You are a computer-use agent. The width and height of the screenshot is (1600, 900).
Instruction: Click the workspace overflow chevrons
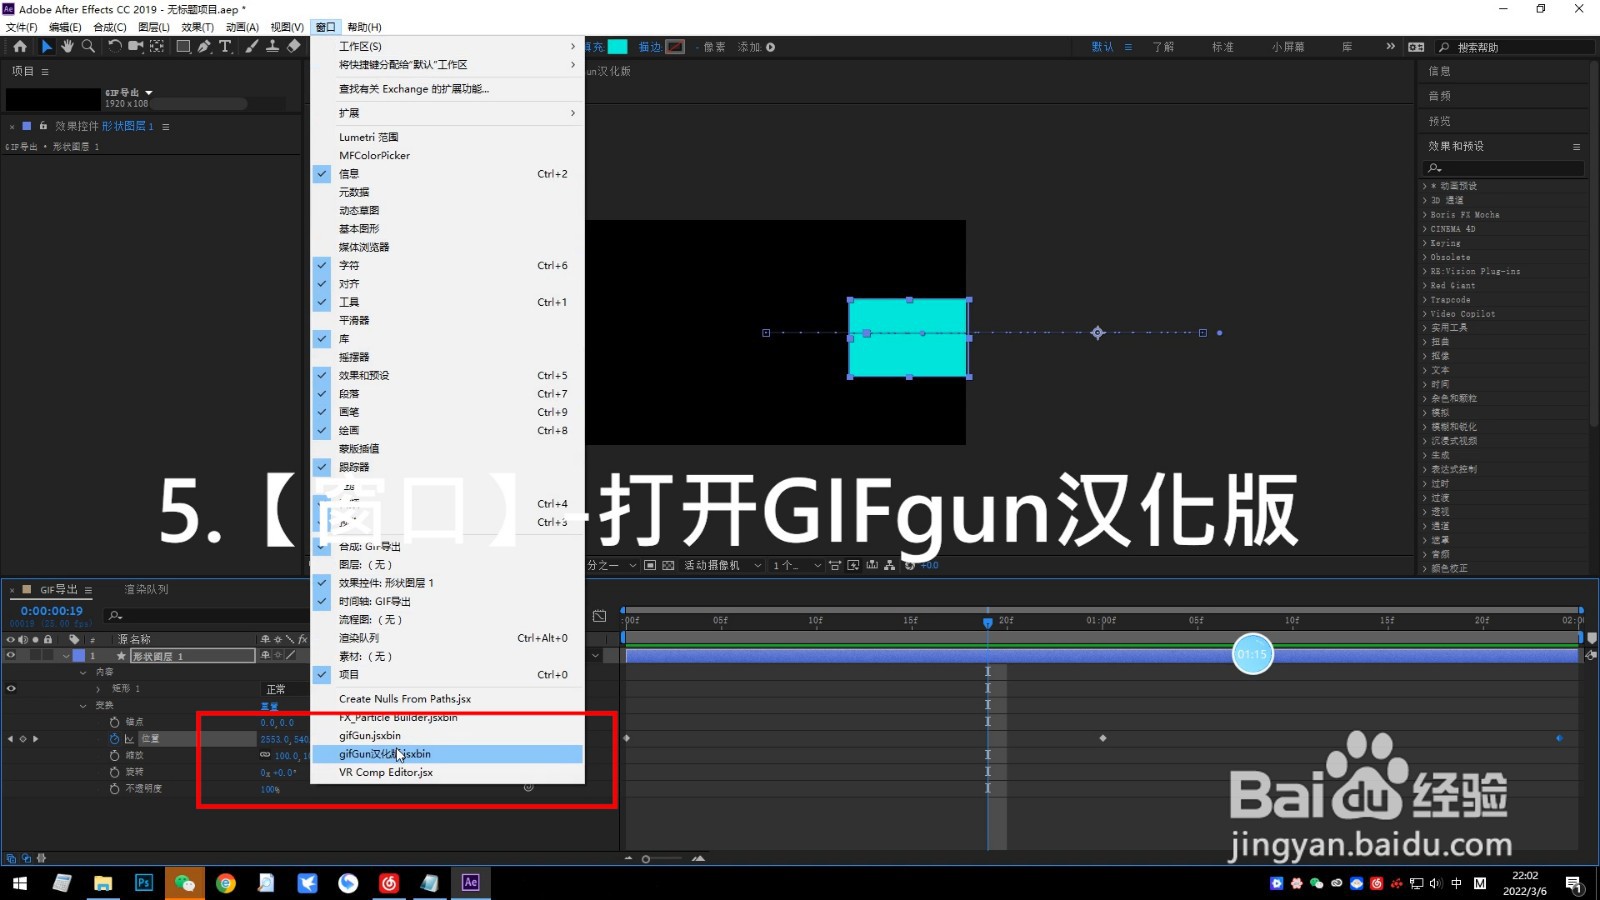pos(1390,46)
